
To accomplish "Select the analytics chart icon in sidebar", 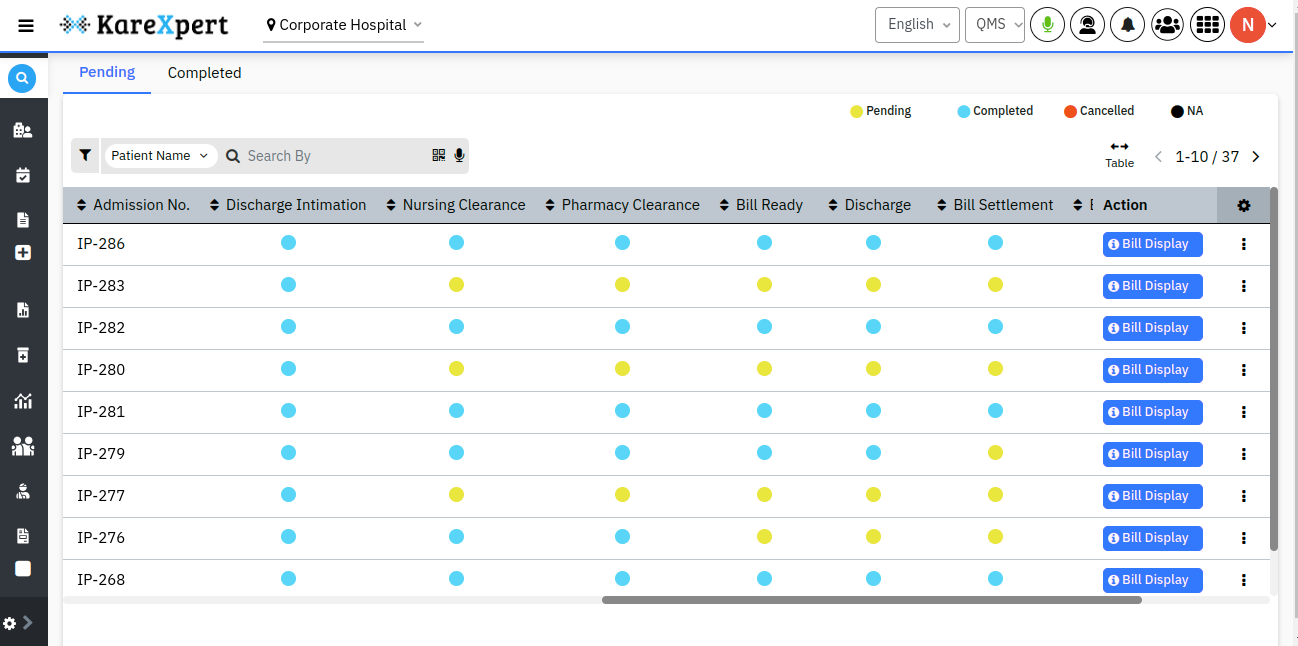I will pyautogui.click(x=22, y=401).
